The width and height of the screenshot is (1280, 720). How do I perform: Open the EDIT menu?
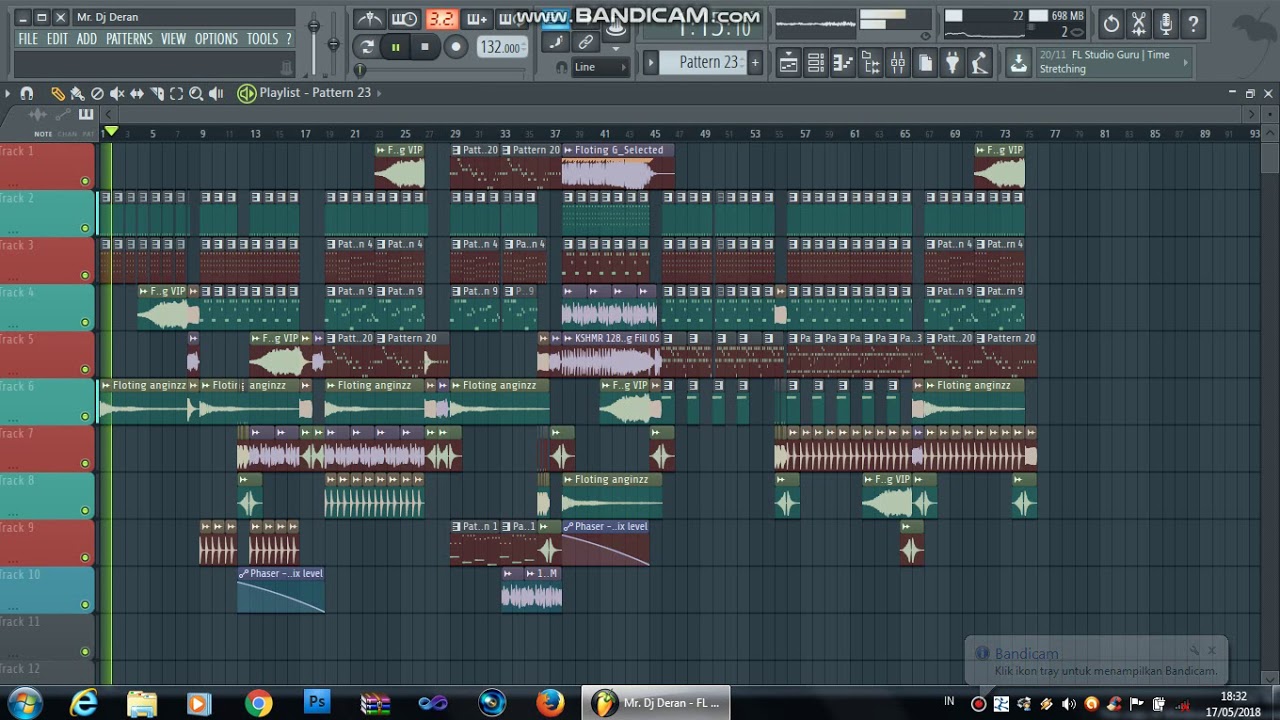tap(57, 39)
